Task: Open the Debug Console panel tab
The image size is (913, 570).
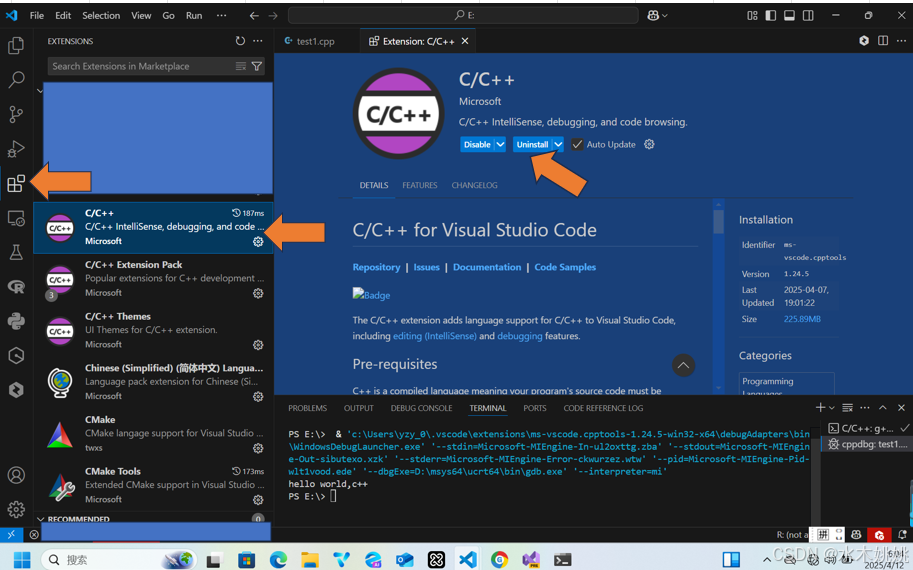Action: tap(422, 408)
